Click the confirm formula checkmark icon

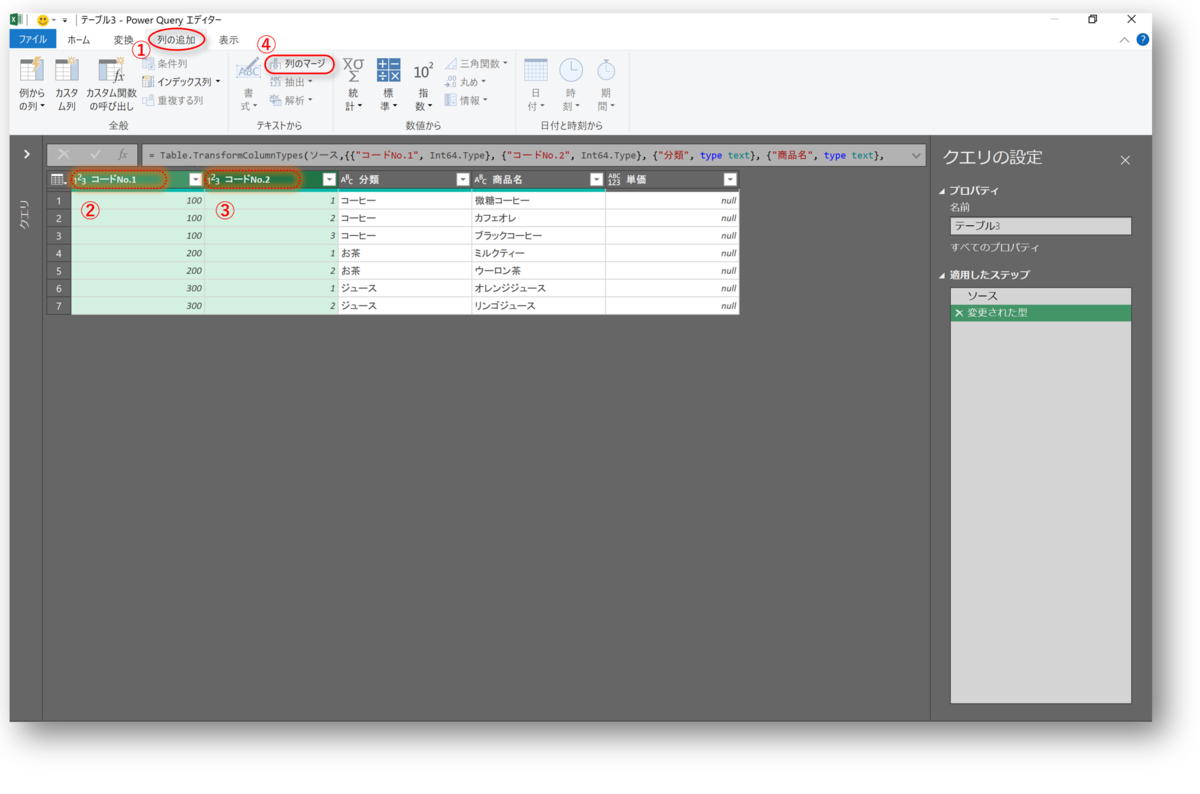point(95,155)
